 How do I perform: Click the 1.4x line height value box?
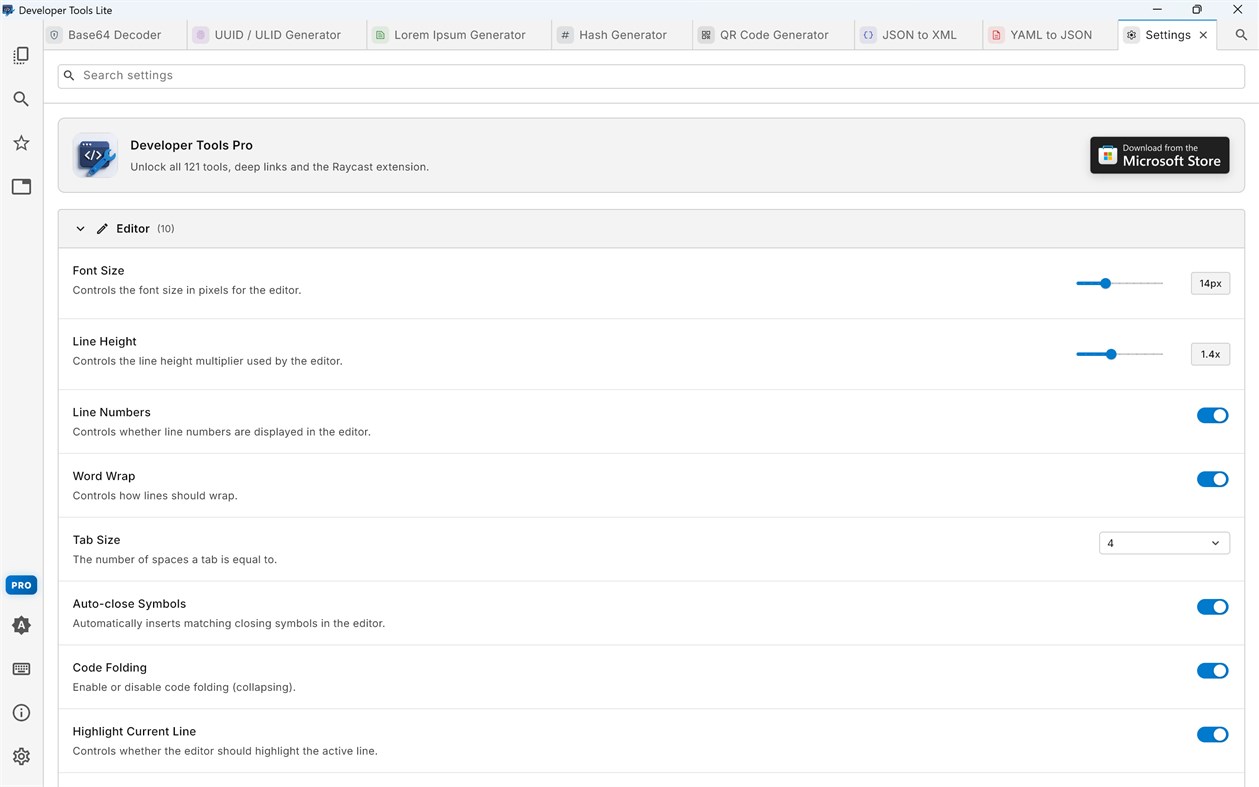1210,354
